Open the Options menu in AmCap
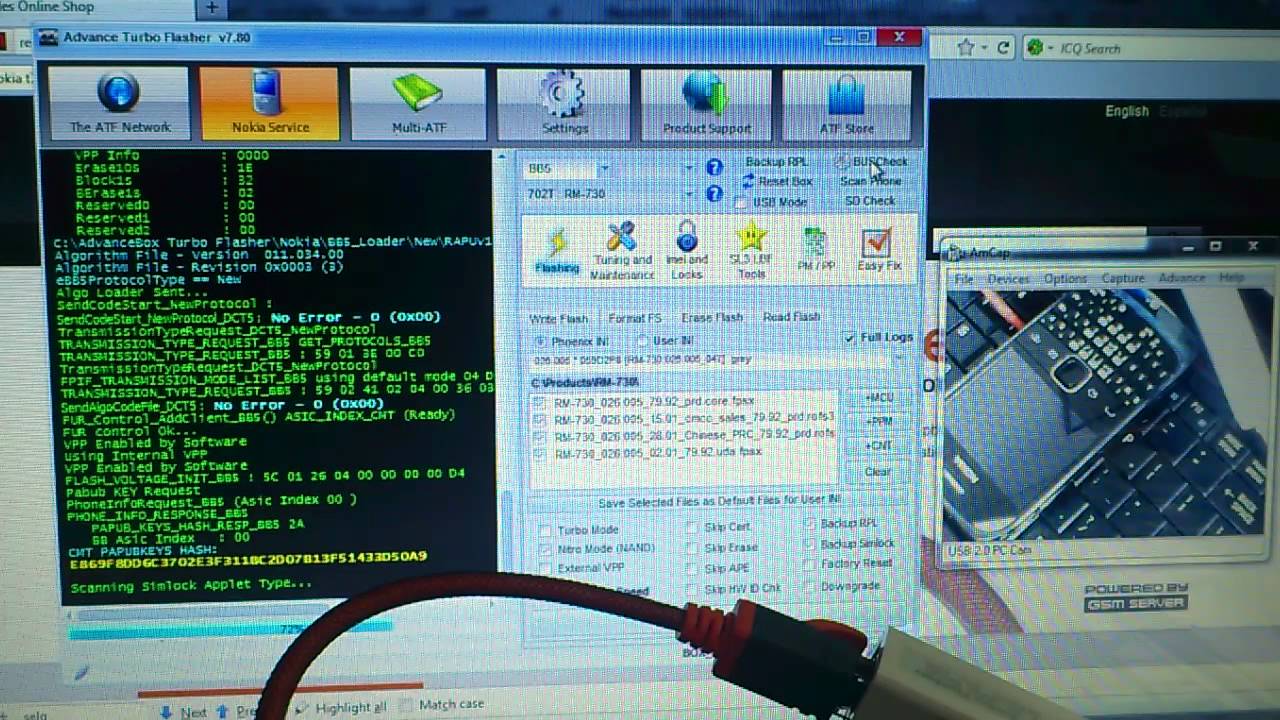This screenshot has height=720, width=1280. pos(1065,278)
